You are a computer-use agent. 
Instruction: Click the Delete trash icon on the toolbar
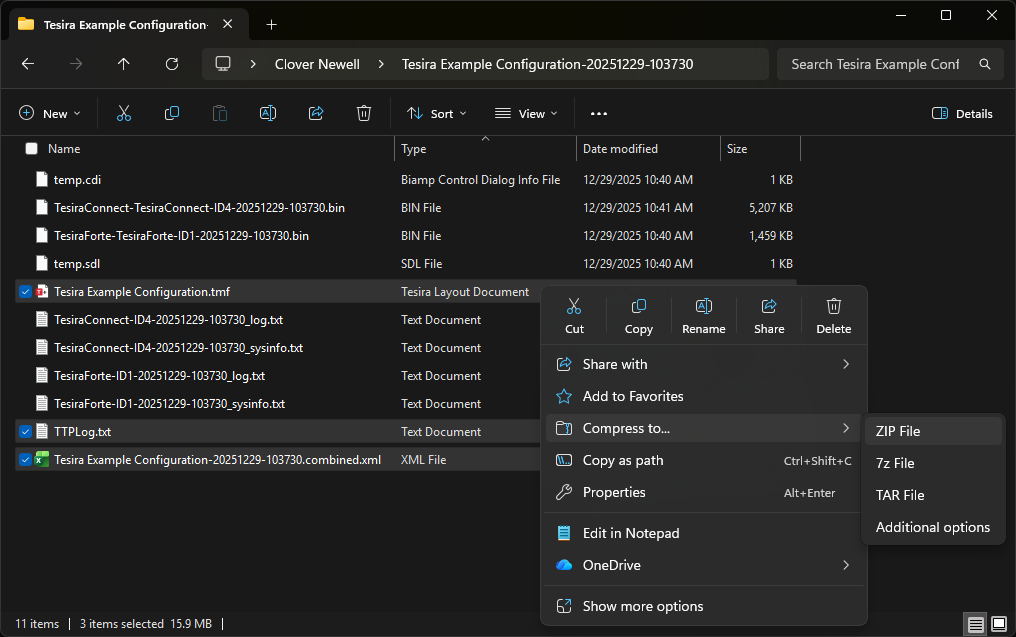[x=363, y=113]
